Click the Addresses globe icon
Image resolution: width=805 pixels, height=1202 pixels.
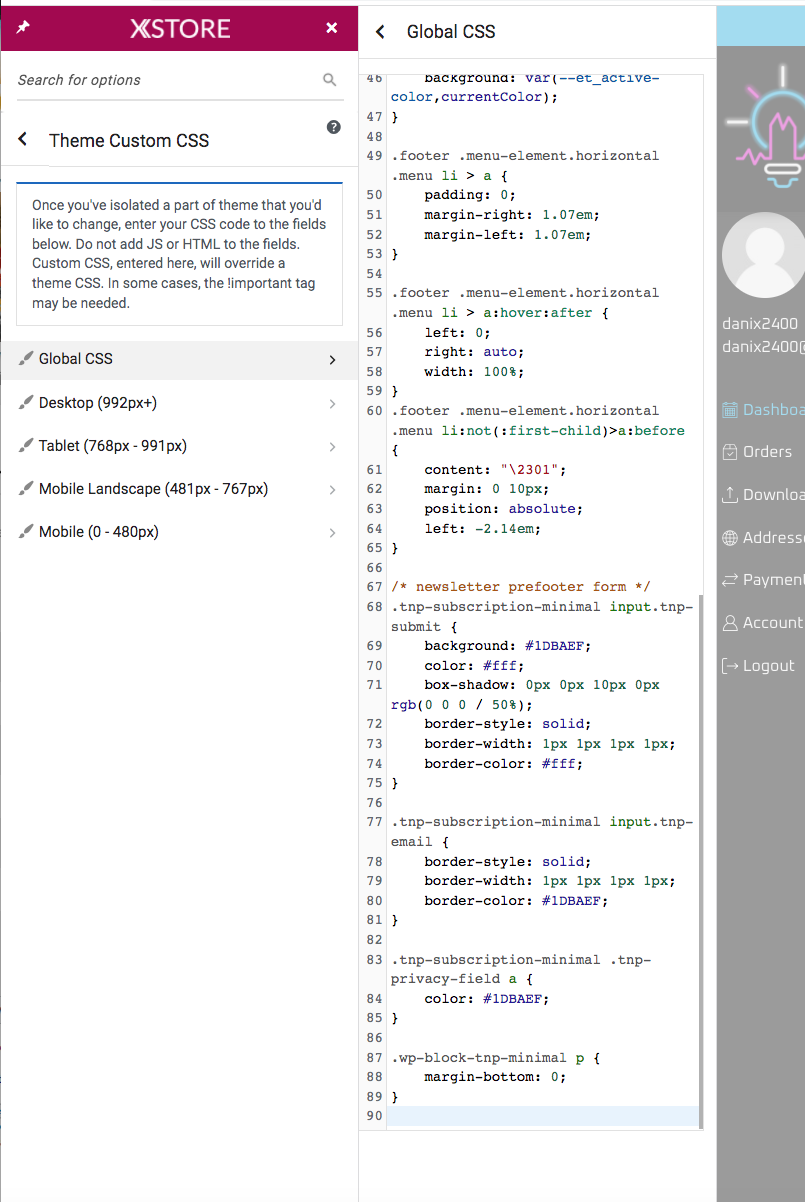tap(730, 538)
